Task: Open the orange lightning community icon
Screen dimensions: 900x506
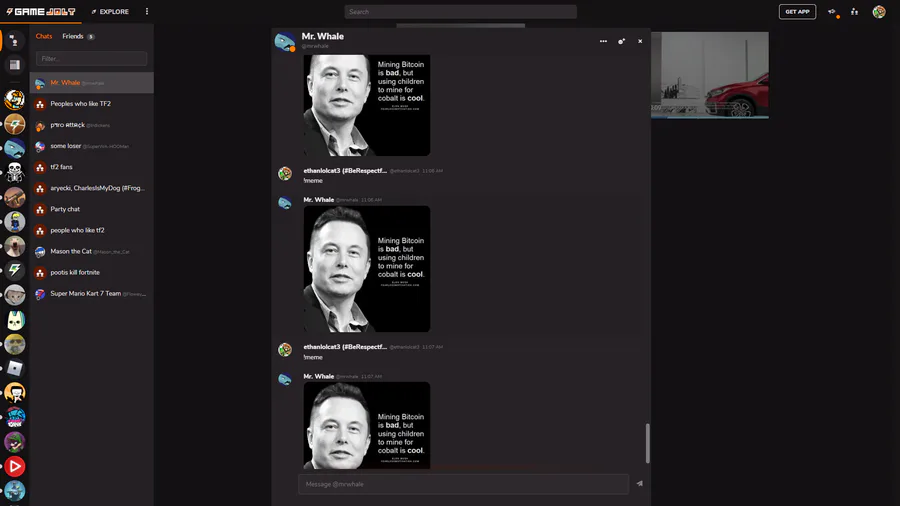Action: [14, 124]
